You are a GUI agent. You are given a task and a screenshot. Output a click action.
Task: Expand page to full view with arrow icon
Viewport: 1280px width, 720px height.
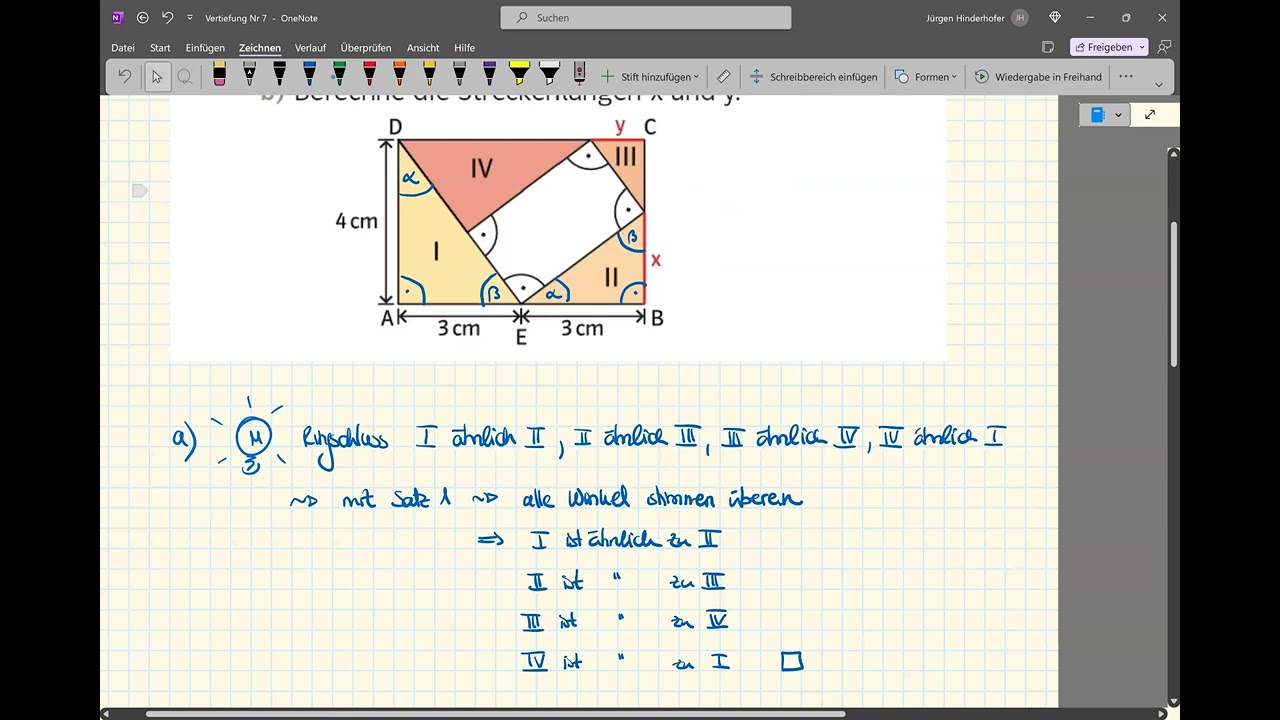1150,115
